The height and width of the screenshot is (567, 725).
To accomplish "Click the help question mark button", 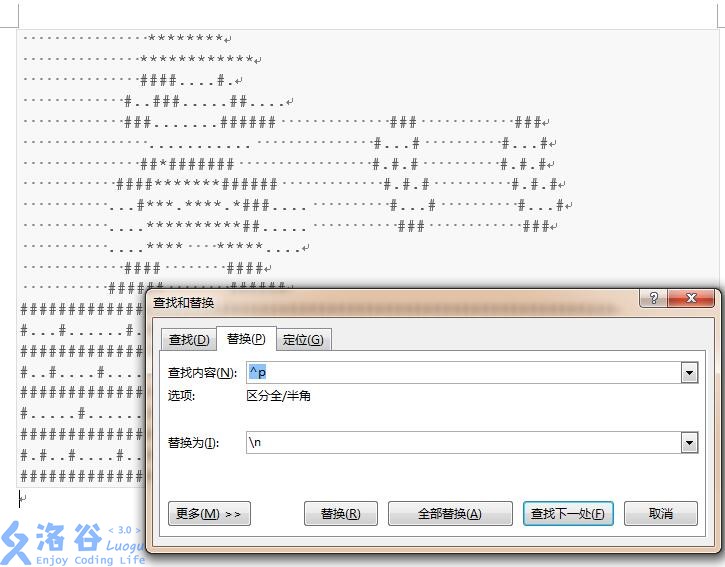I will (653, 300).
